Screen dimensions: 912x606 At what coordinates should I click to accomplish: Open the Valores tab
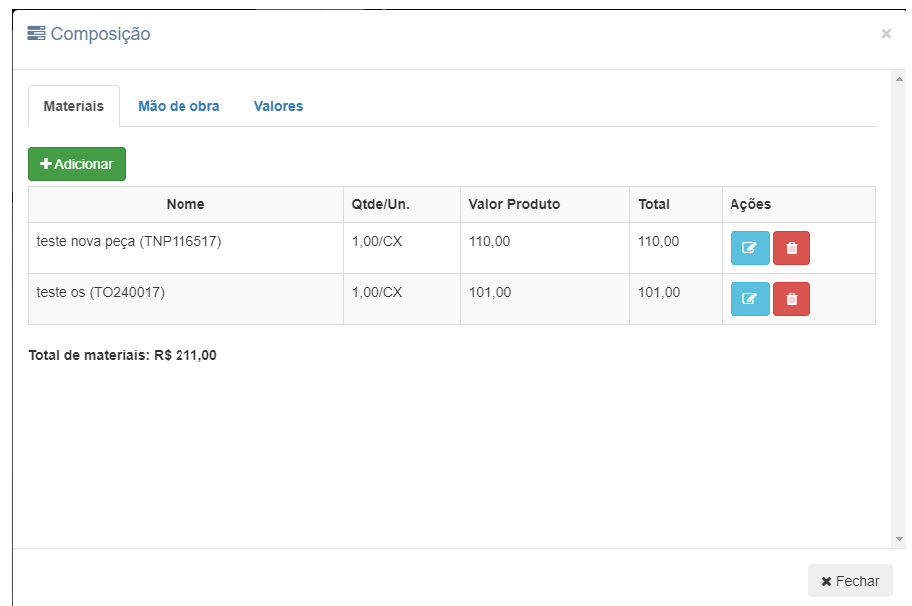tap(278, 106)
